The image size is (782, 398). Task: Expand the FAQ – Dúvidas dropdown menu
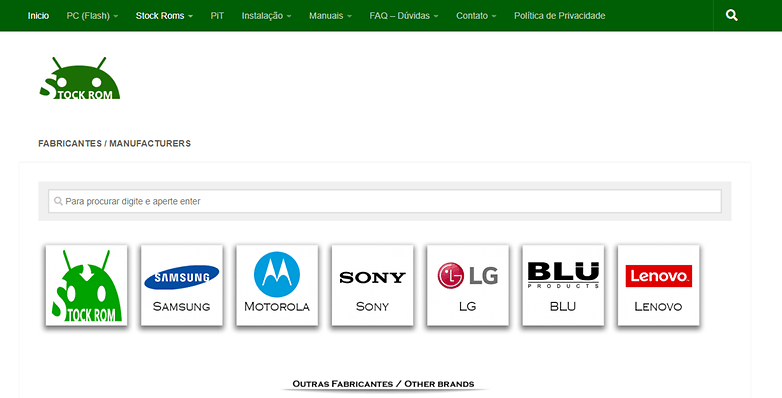pyautogui.click(x=404, y=15)
